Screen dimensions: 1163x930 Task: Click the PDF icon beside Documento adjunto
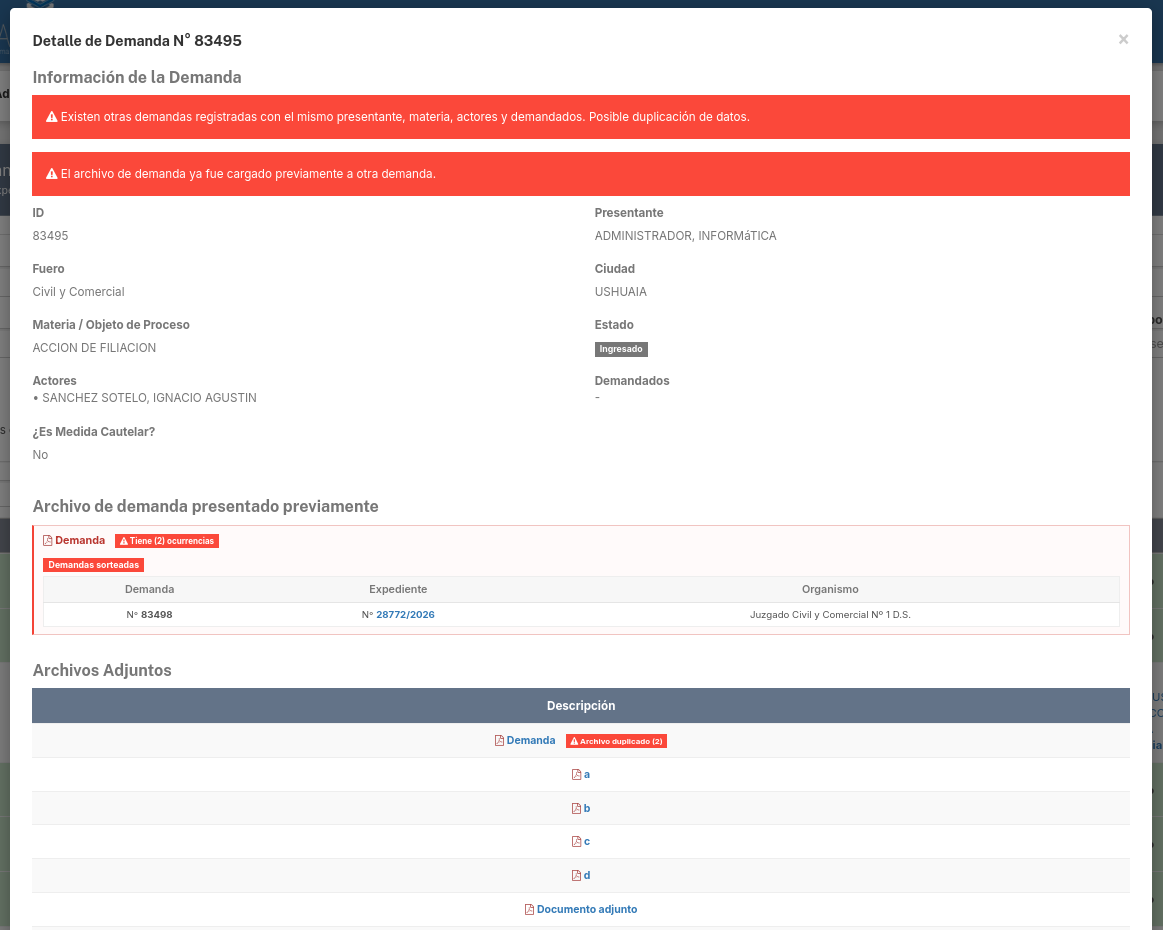pos(529,910)
